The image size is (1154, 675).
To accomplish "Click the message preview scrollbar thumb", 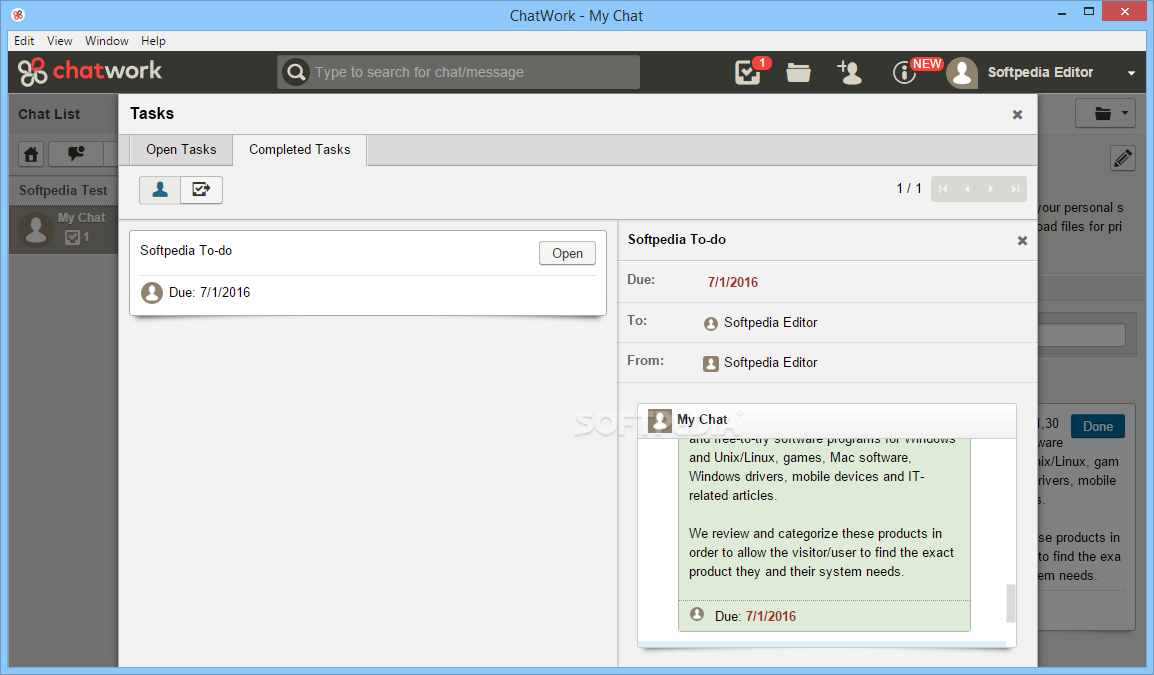I will (1010, 604).
